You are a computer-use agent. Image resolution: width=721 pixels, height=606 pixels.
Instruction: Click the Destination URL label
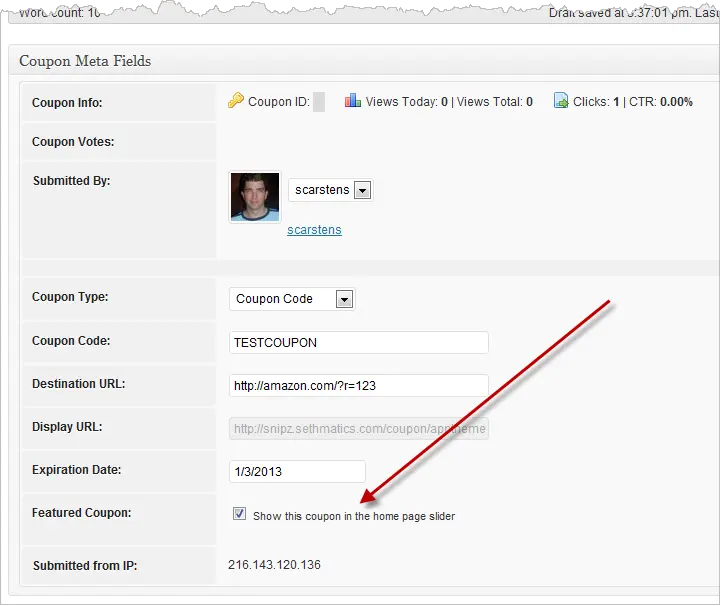(x=79, y=383)
